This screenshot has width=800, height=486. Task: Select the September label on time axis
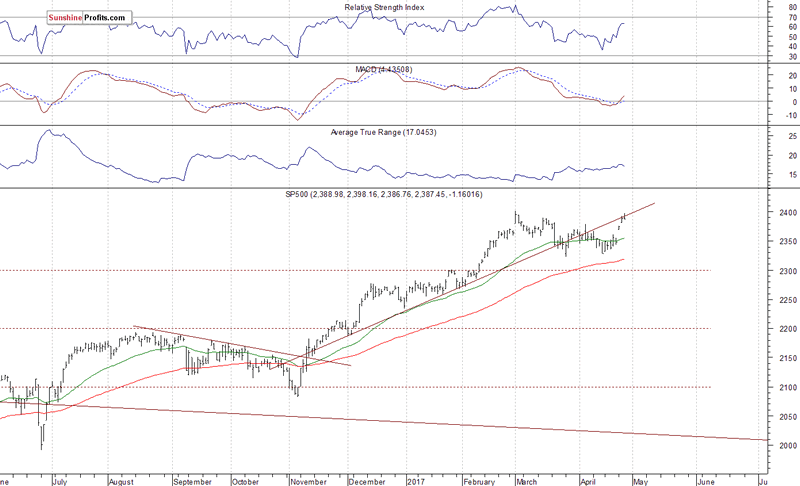pos(193,480)
